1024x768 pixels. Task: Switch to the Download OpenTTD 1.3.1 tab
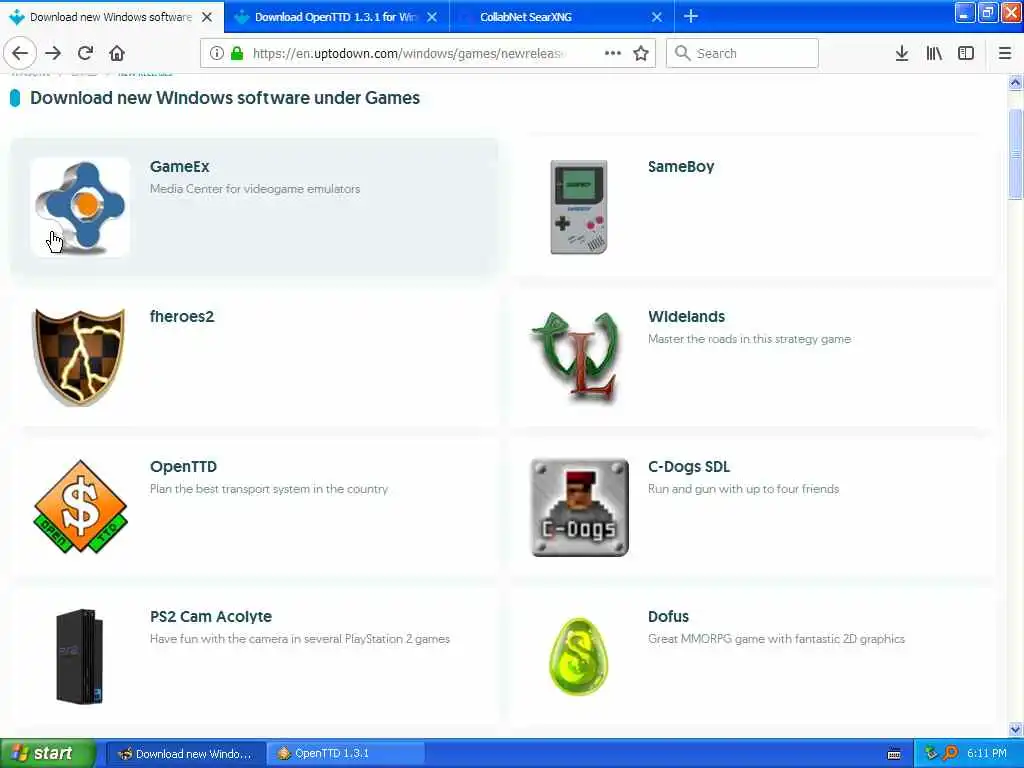336,17
